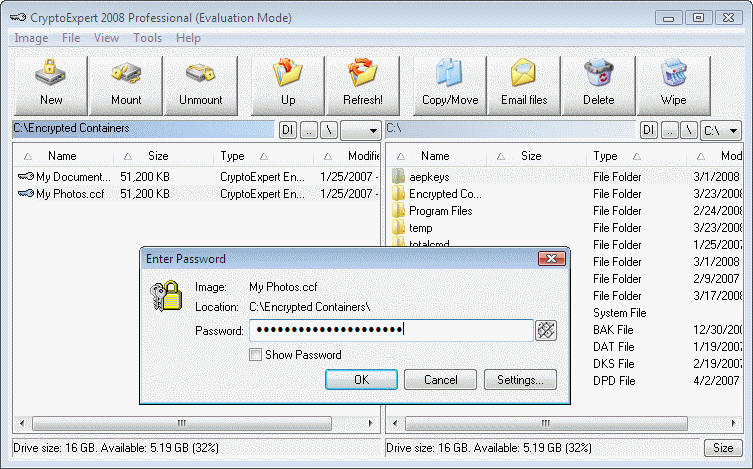
Task: Open the right pane C:\ drive dropdown
Action: [x=723, y=130]
